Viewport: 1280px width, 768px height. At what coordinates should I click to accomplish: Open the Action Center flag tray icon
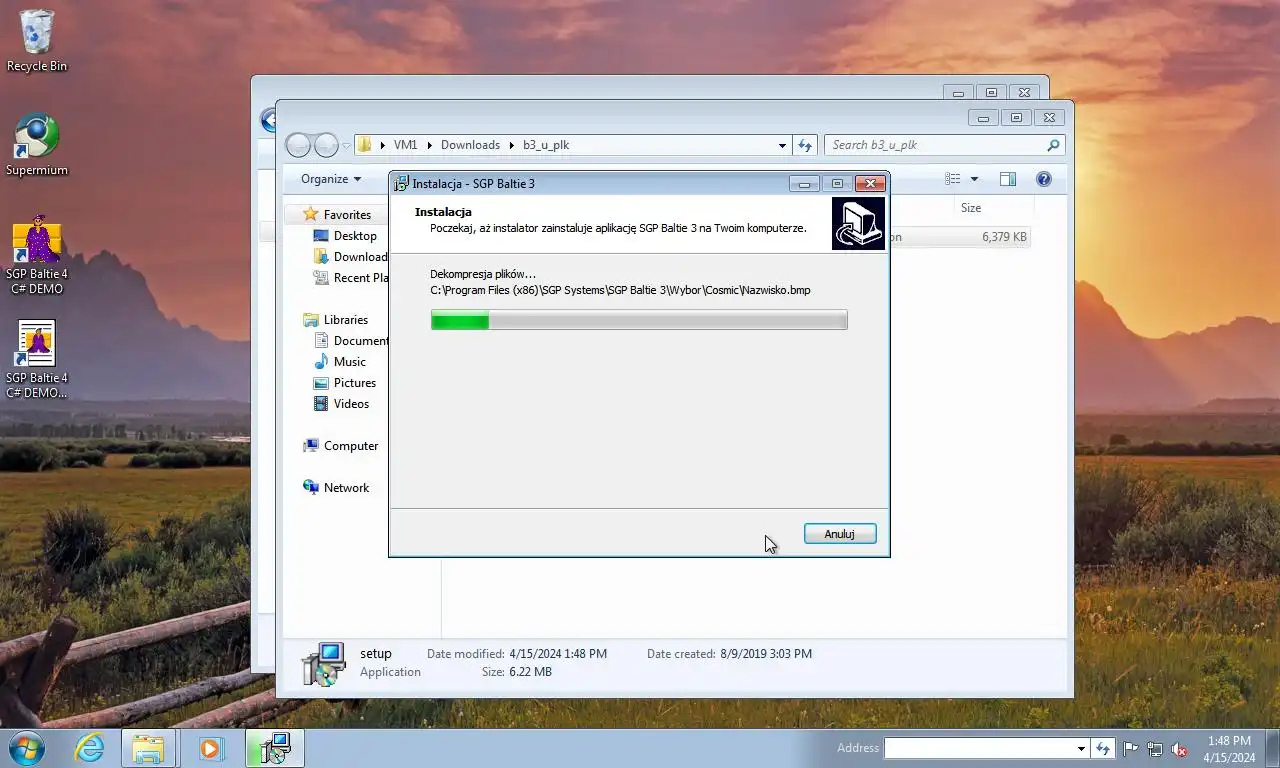coord(1131,748)
